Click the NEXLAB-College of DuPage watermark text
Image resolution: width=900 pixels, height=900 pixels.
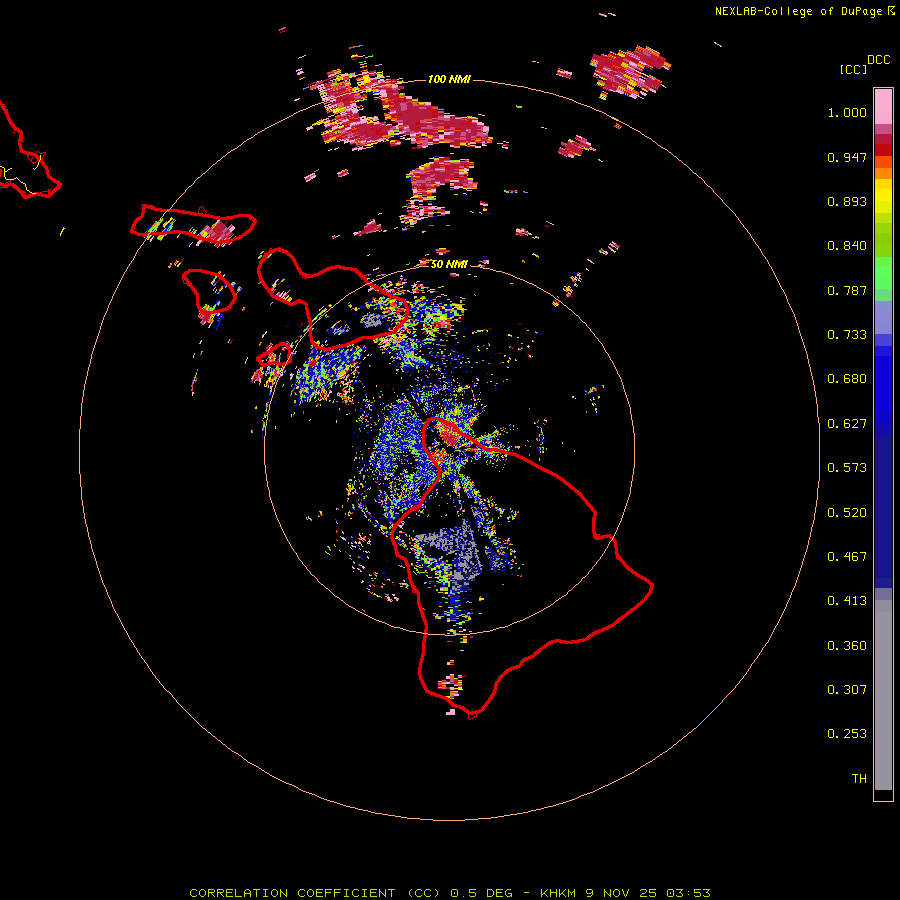pyautogui.click(x=798, y=11)
